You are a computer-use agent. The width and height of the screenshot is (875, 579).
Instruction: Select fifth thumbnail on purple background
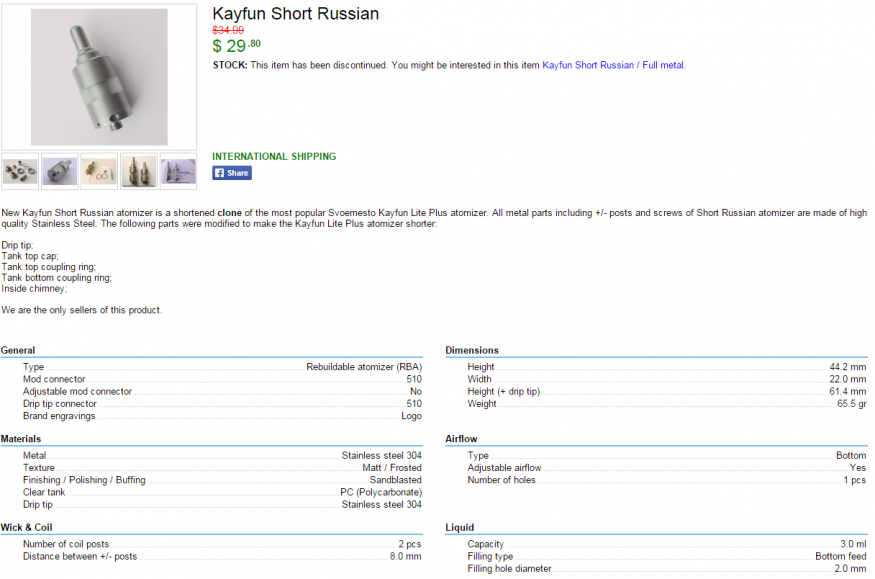(x=178, y=171)
